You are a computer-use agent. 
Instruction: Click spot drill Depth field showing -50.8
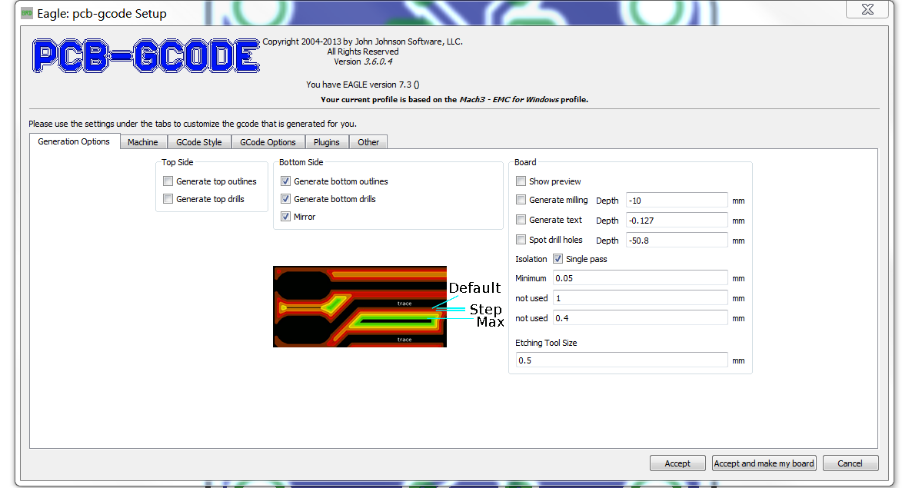point(676,241)
